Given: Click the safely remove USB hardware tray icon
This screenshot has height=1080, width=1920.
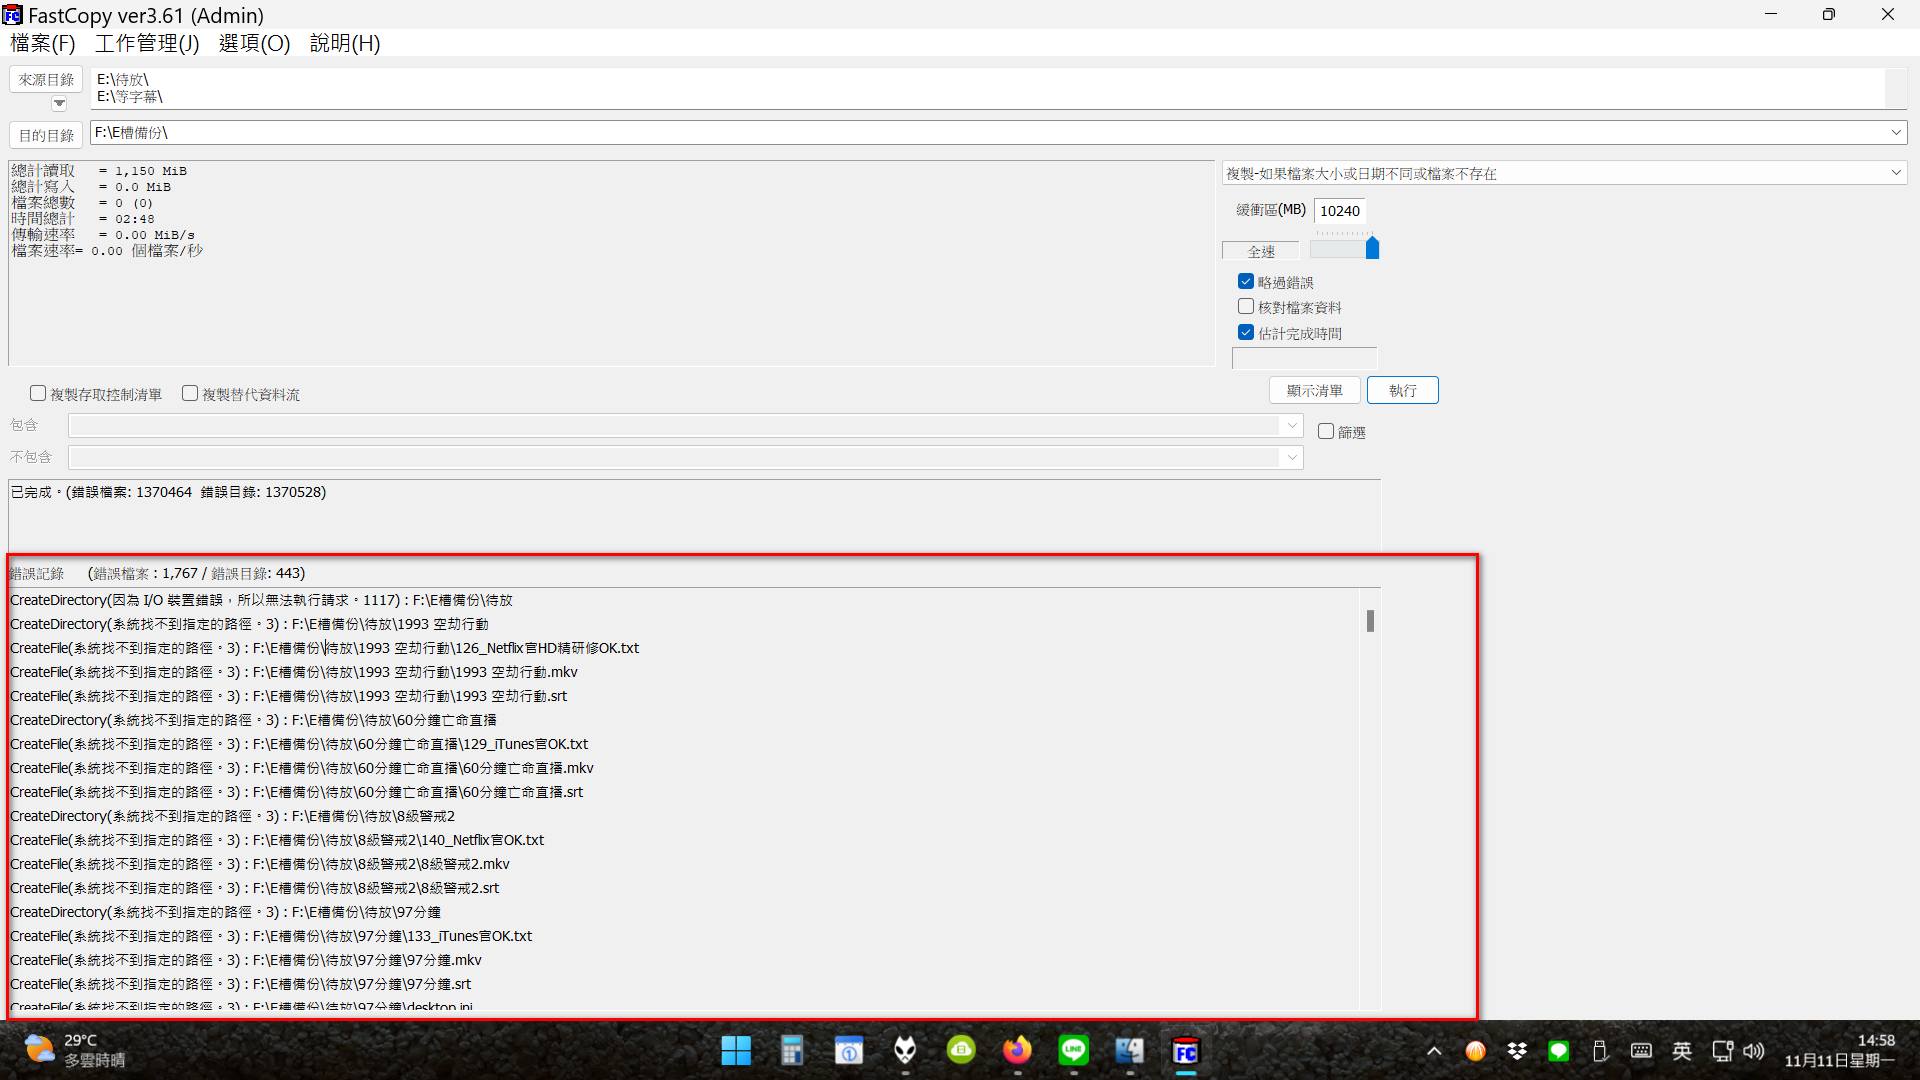Looking at the screenshot, I should pyautogui.click(x=1599, y=1051).
